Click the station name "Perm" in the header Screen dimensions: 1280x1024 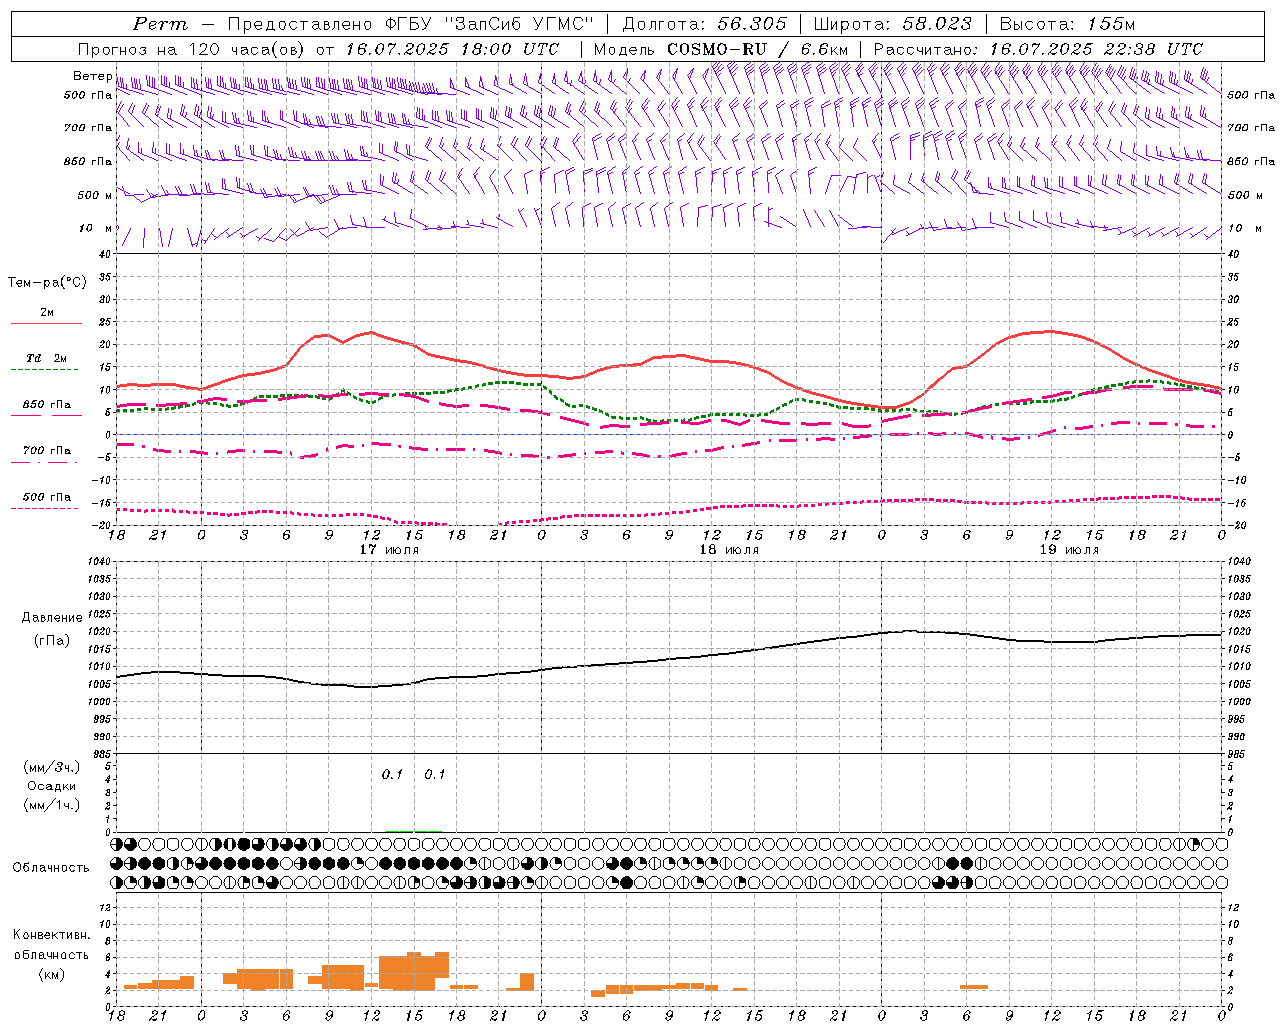pos(160,24)
